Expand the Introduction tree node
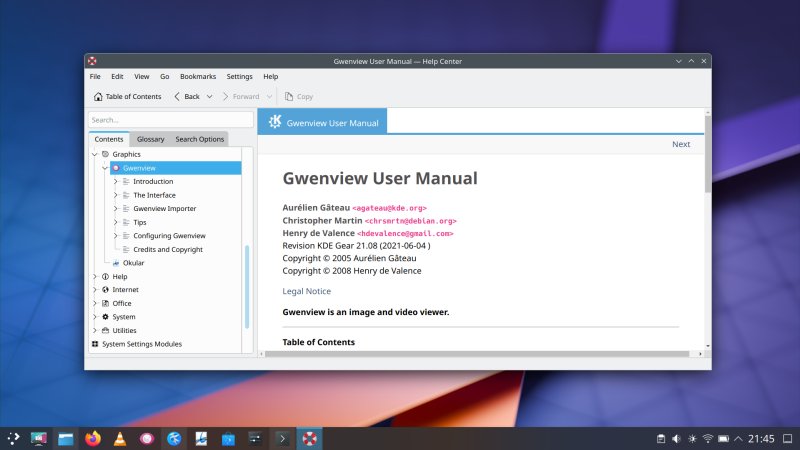The width and height of the screenshot is (800, 450). 116,182
